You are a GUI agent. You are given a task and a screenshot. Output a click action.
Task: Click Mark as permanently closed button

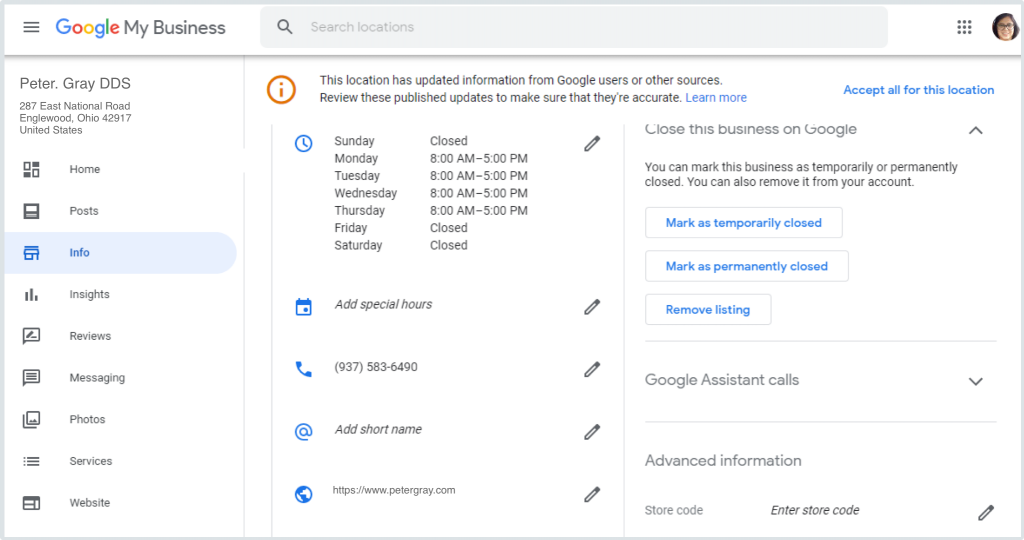click(746, 266)
